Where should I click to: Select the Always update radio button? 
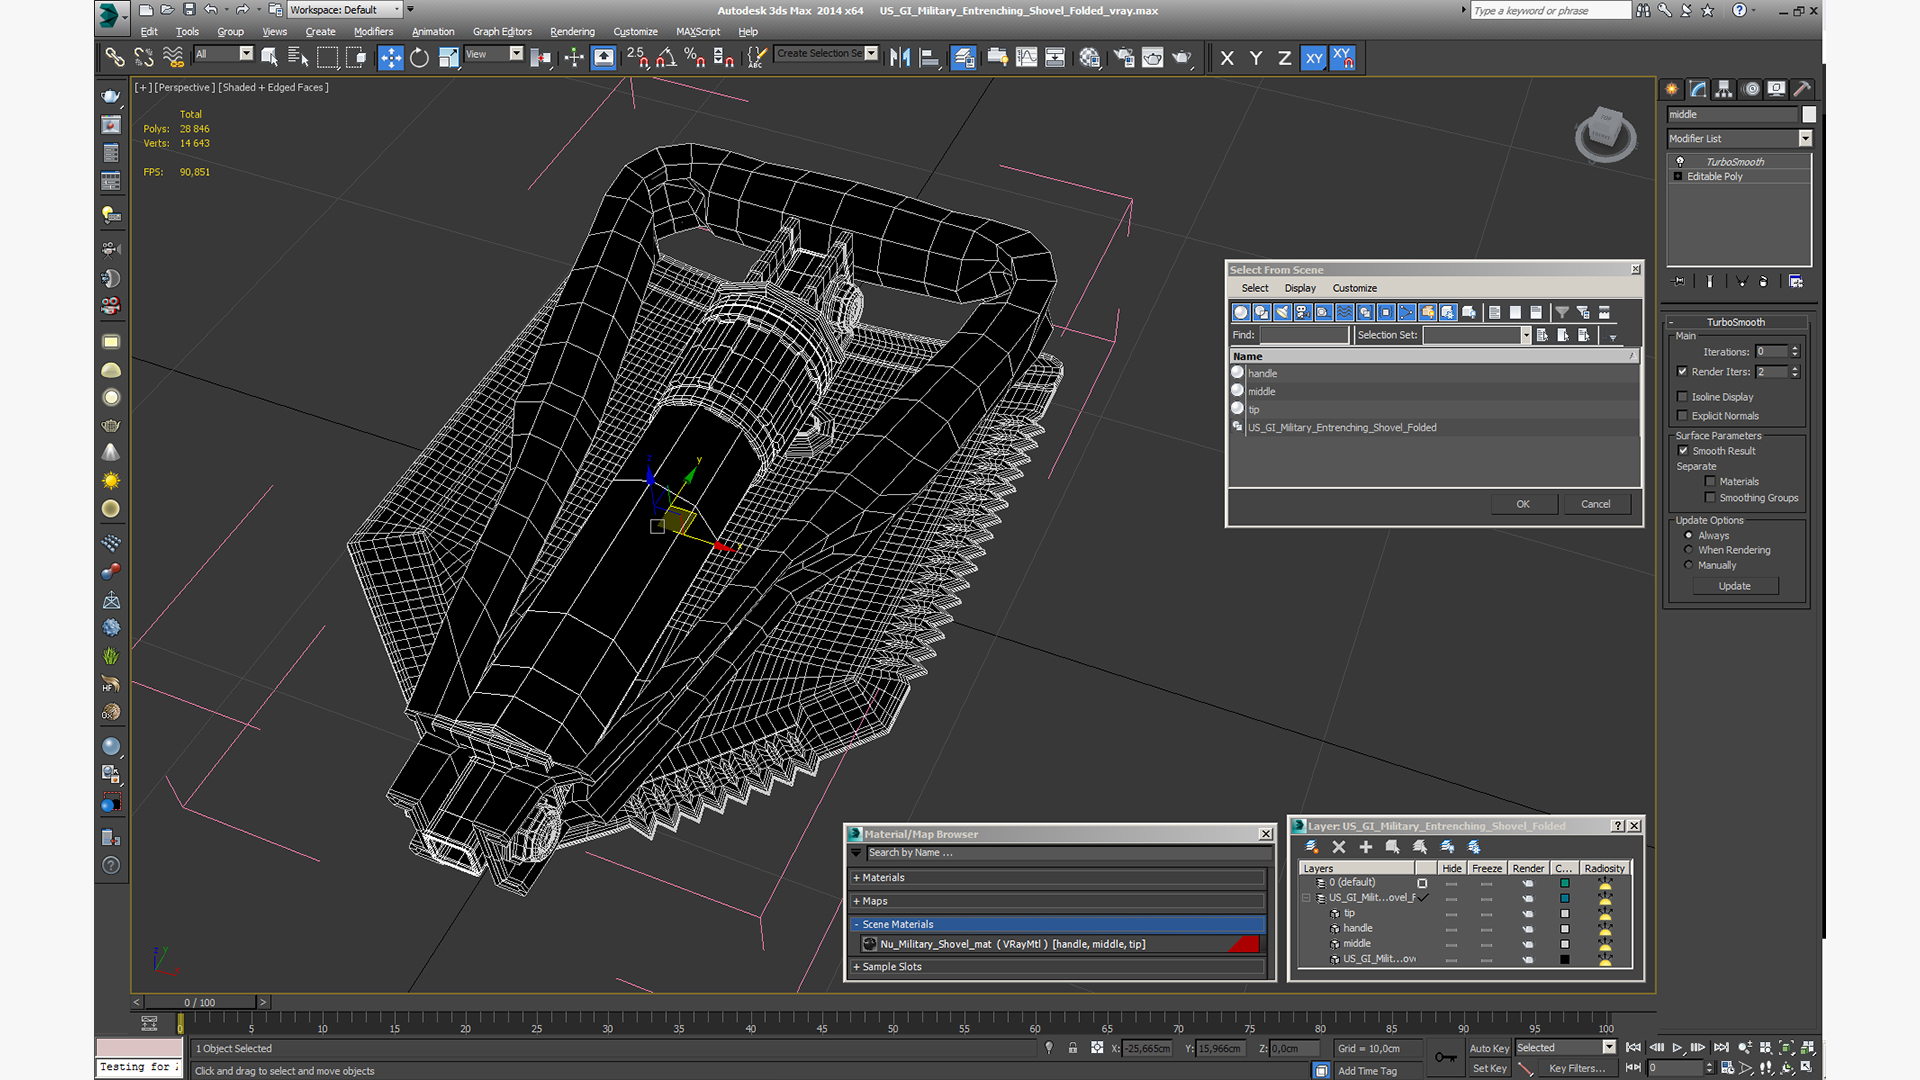[1689, 535]
